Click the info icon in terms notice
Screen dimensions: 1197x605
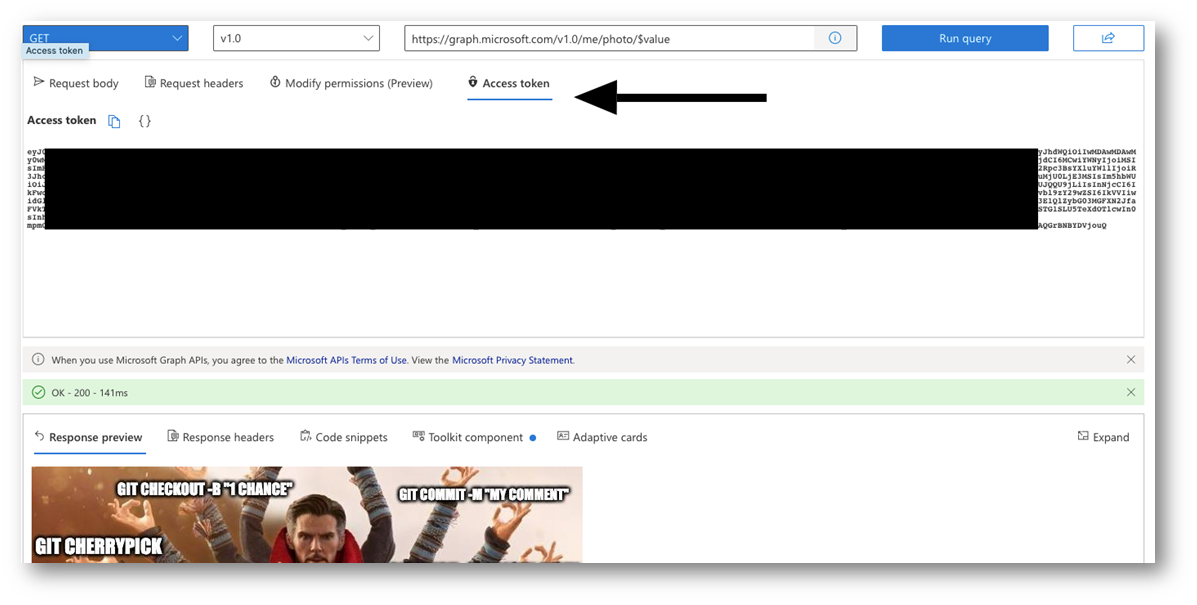38,359
